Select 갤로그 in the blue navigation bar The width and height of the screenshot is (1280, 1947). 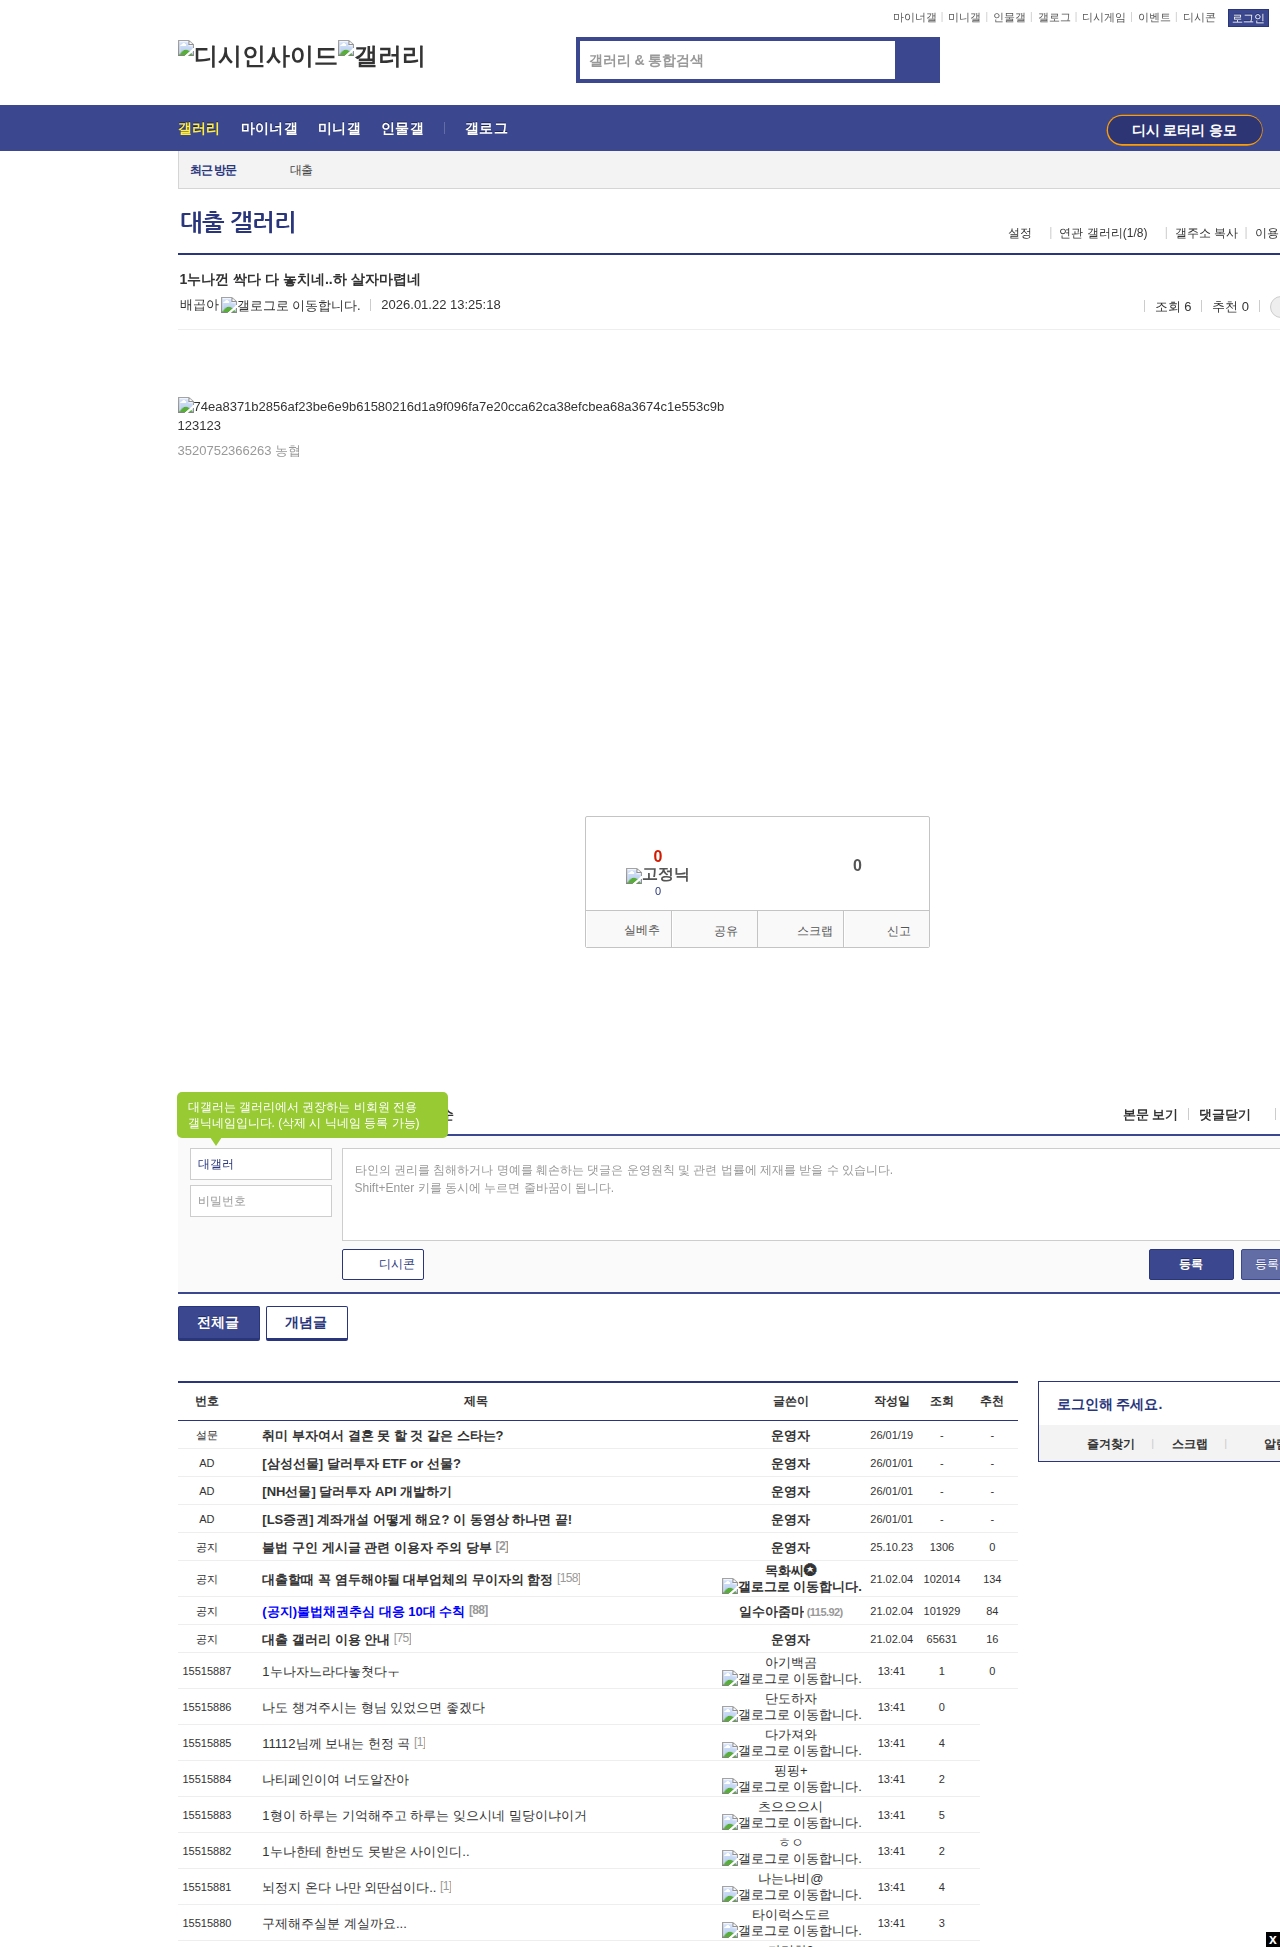point(486,129)
